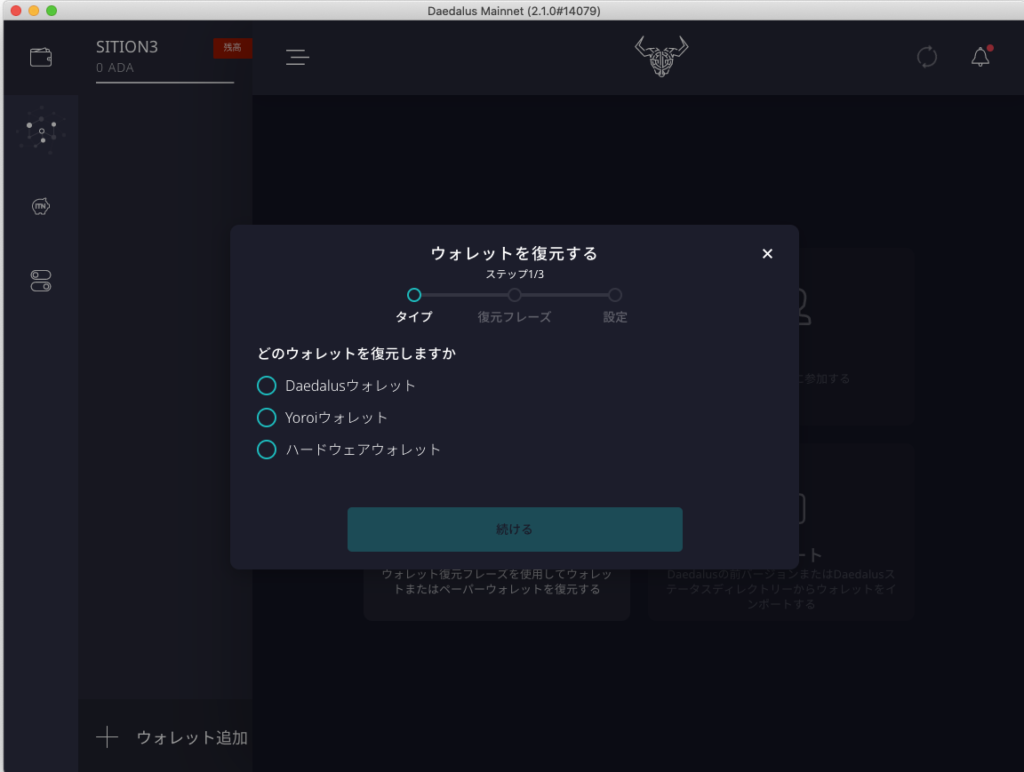Screen dimensions: 1024x772
Task: Select the Daedalusウォレット radio option
Action: [x=266, y=386]
